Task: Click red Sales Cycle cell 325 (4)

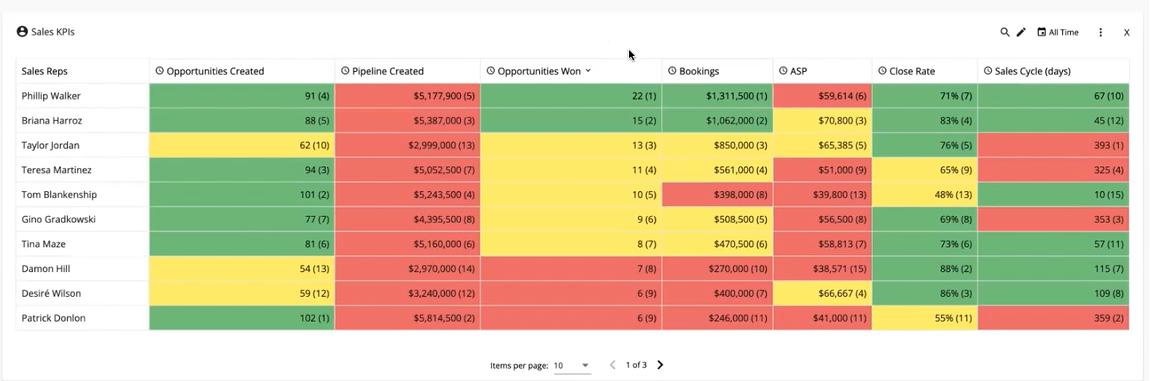Action: click(x=1053, y=170)
